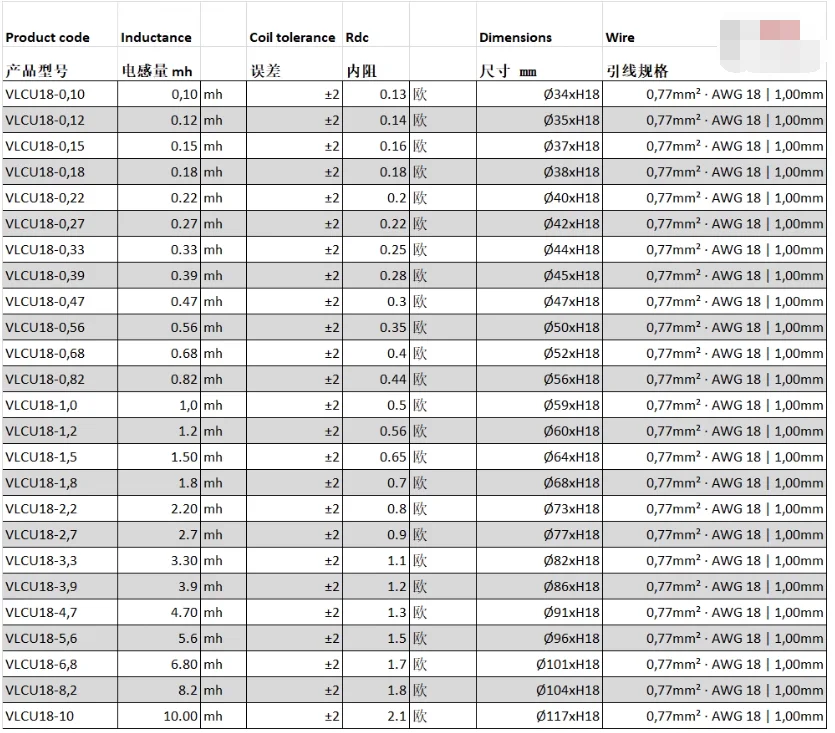
Task: Click the Rdc value 0.65
Action: pyautogui.click(x=376, y=457)
